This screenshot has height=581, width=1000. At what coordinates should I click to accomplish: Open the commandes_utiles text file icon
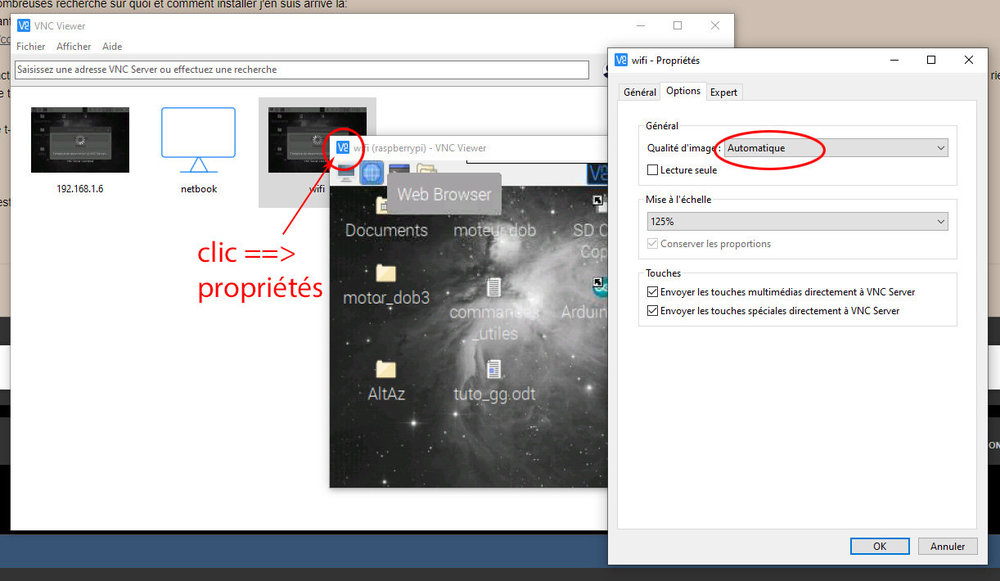point(494,288)
